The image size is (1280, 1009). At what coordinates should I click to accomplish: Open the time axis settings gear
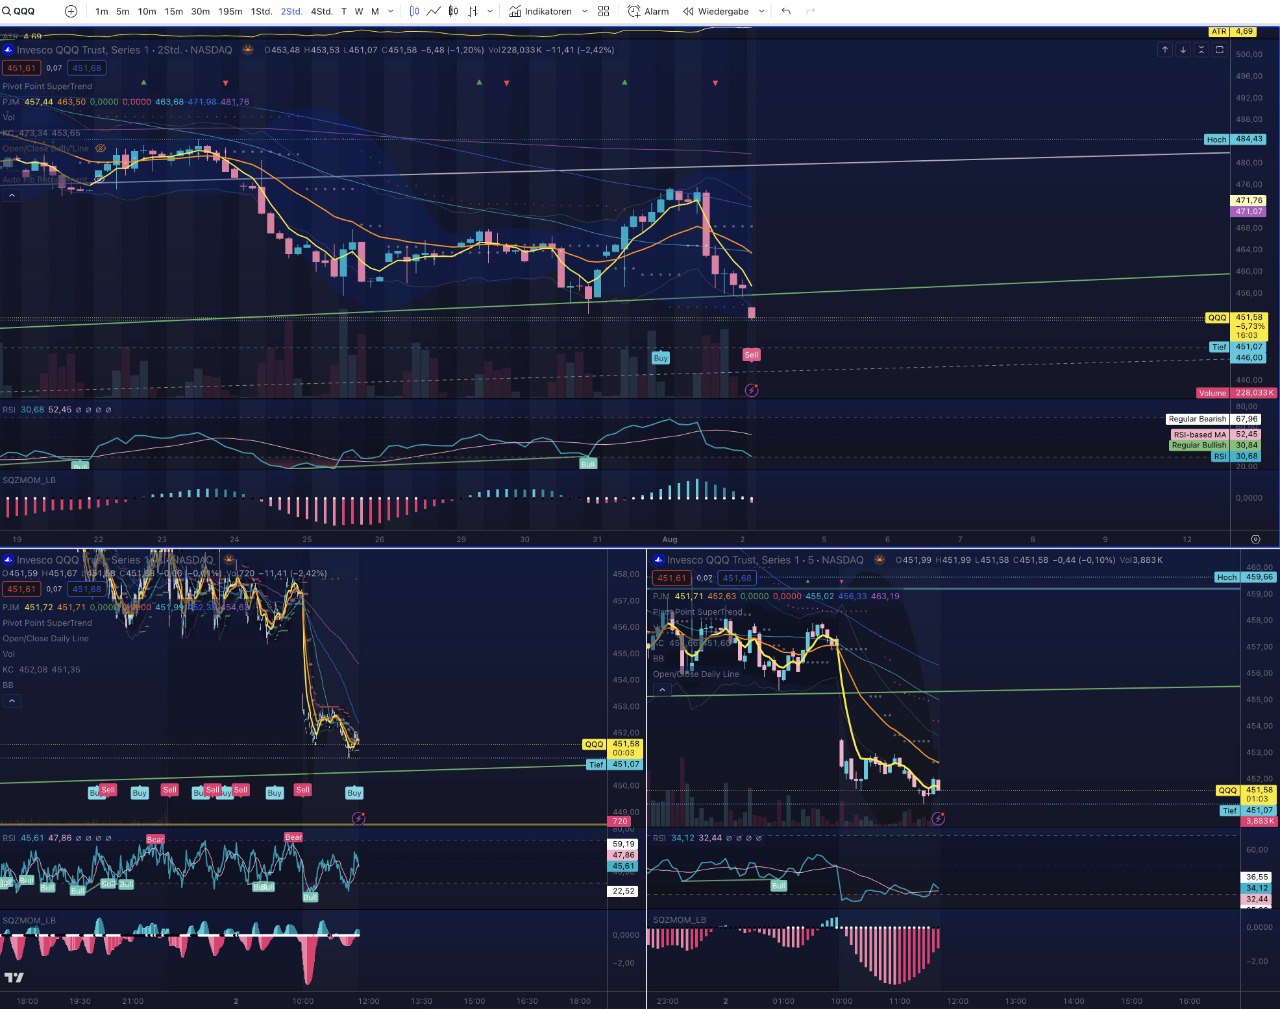click(1256, 539)
